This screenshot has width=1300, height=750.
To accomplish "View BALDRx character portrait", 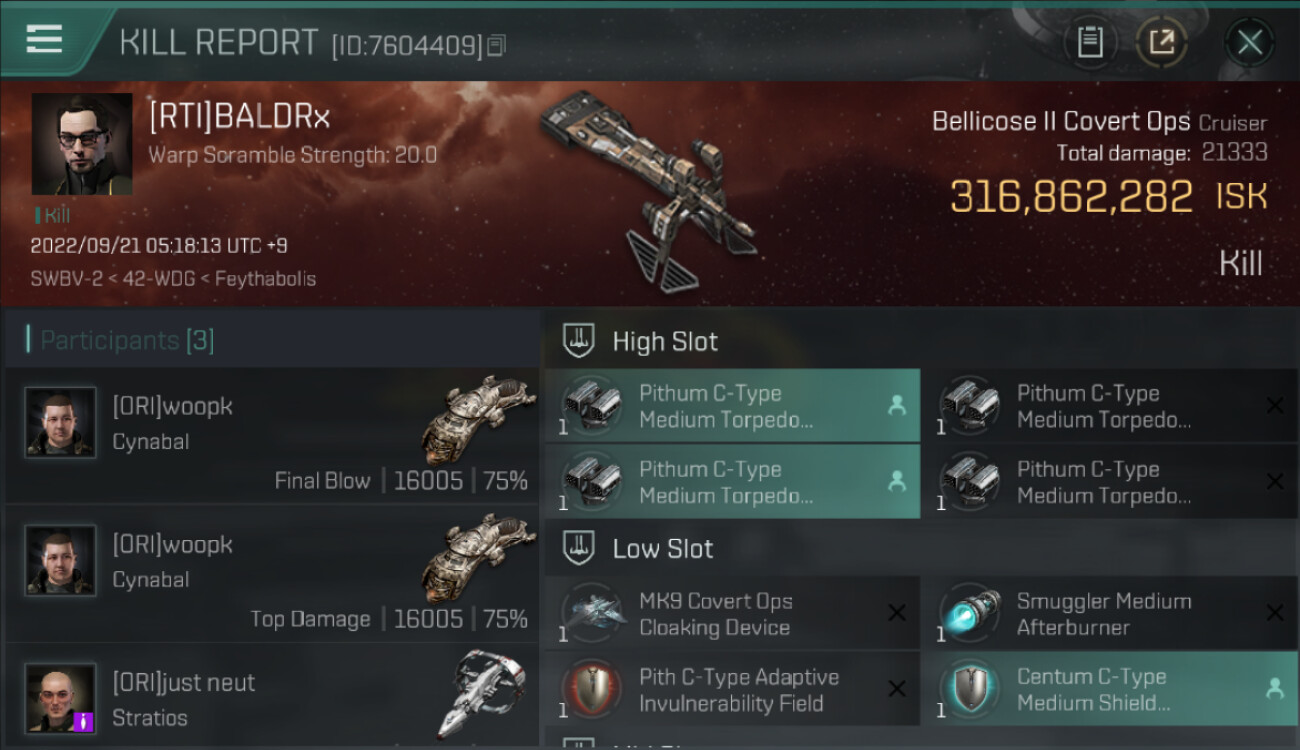I will 82,144.
